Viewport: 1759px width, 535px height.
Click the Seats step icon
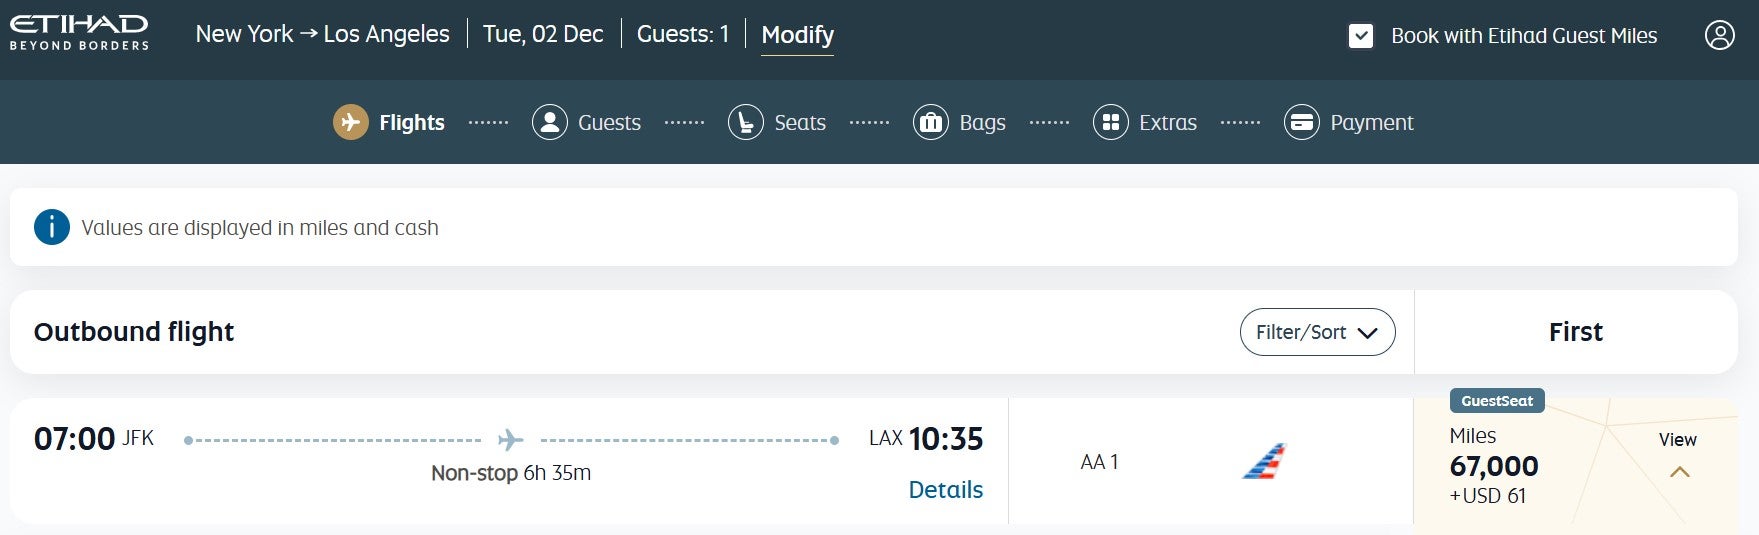click(x=745, y=122)
